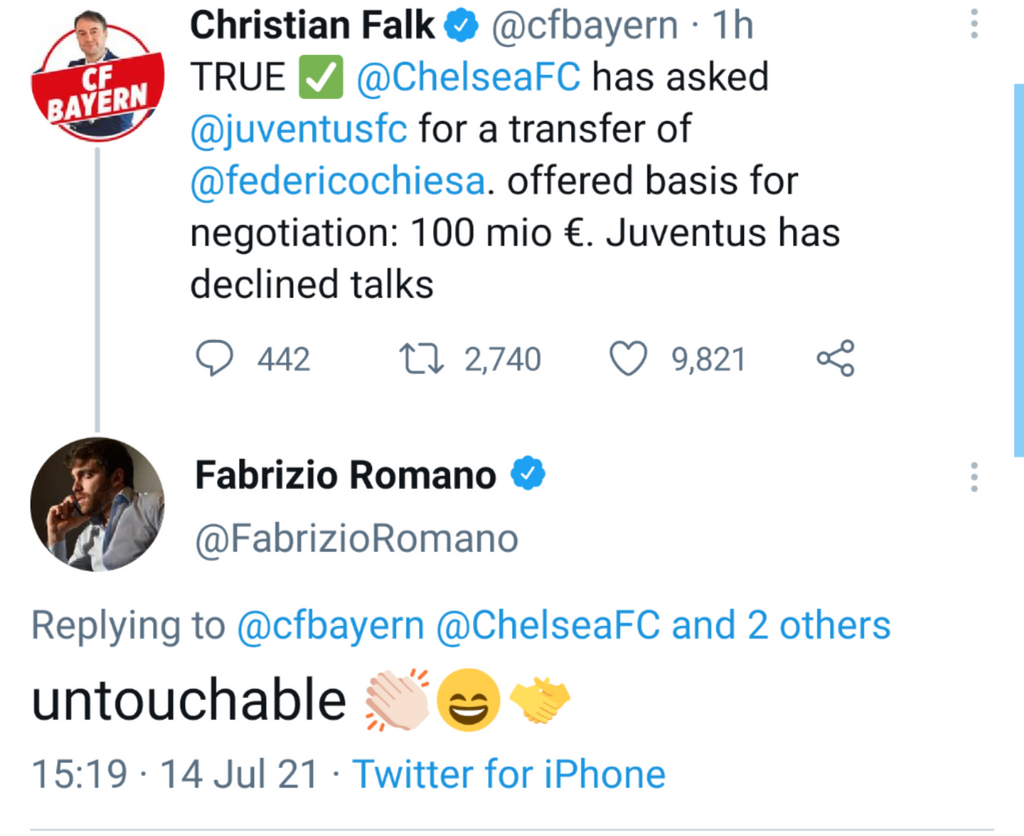Click the Christian Falk display name

pyautogui.click(x=312, y=26)
